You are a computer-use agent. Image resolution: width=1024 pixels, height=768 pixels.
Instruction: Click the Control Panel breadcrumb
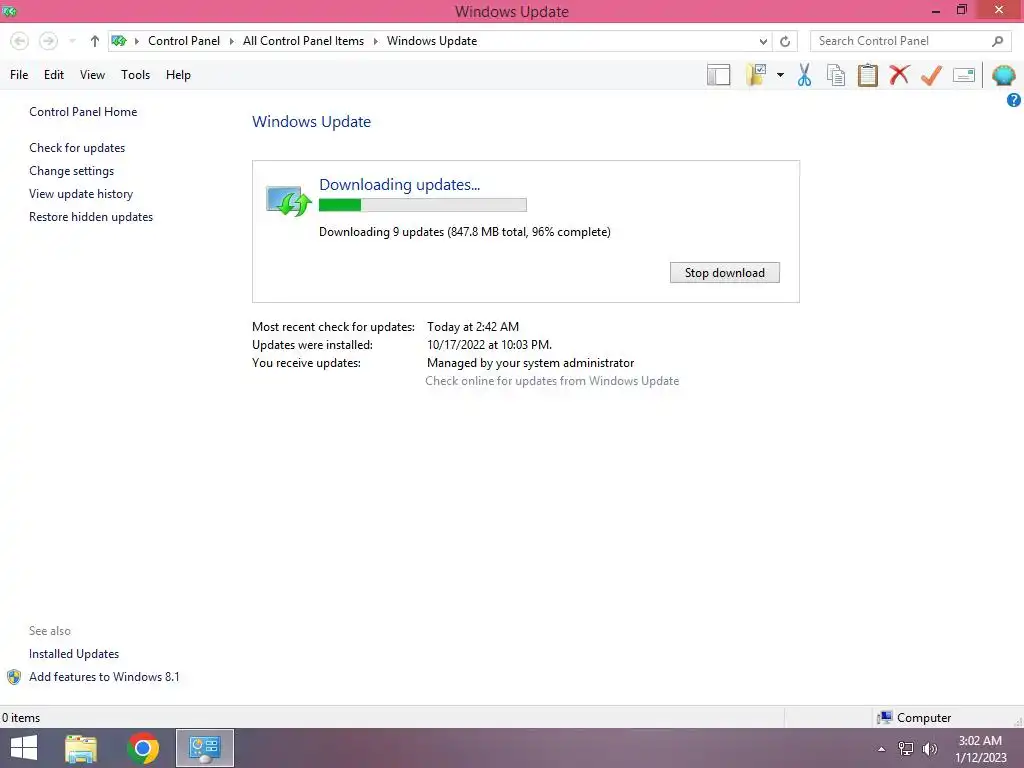[x=184, y=41]
